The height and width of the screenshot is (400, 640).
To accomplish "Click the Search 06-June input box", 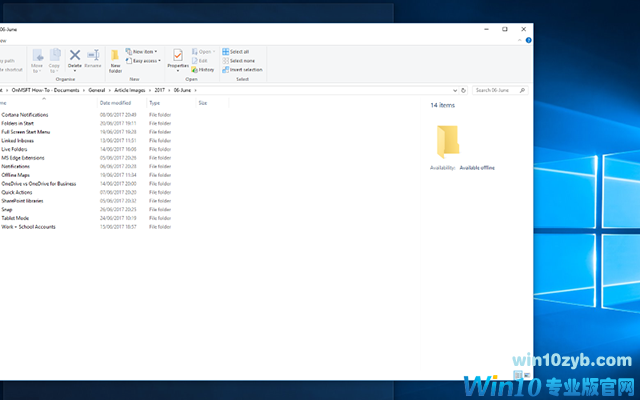I will click(x=498, y=90).
